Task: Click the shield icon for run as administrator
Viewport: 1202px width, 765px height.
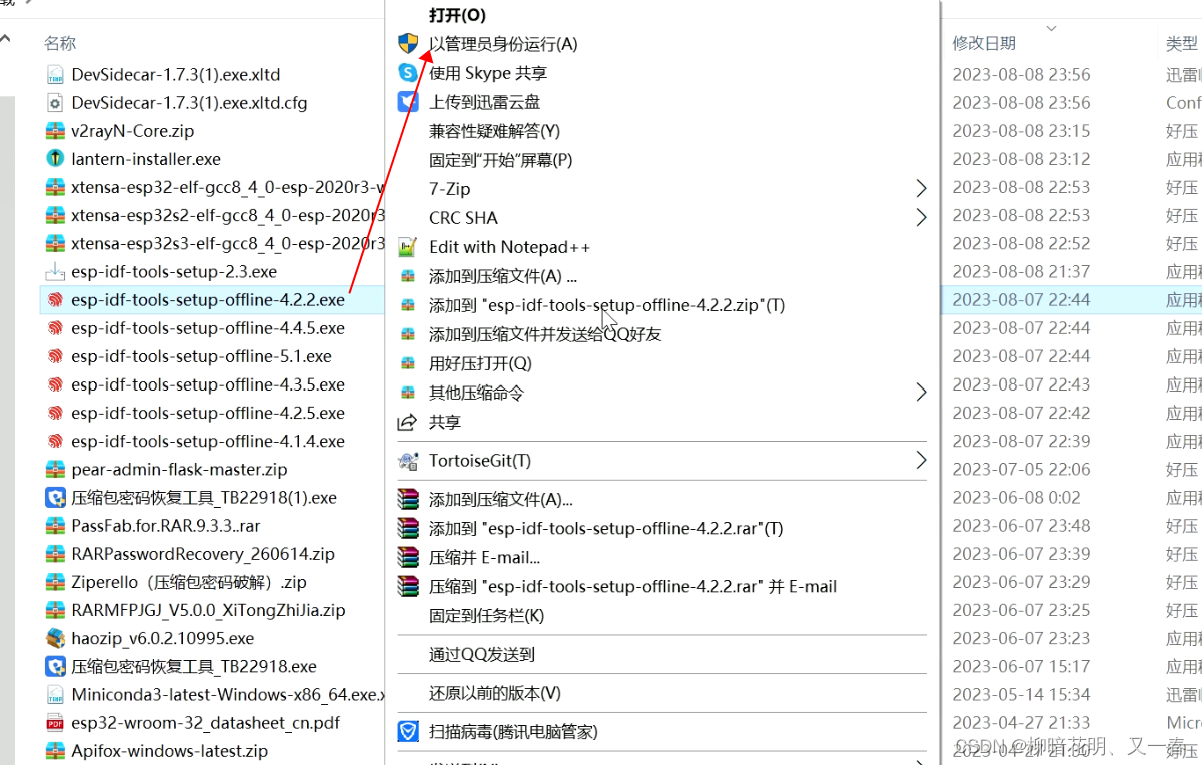Action: (408, 43)
